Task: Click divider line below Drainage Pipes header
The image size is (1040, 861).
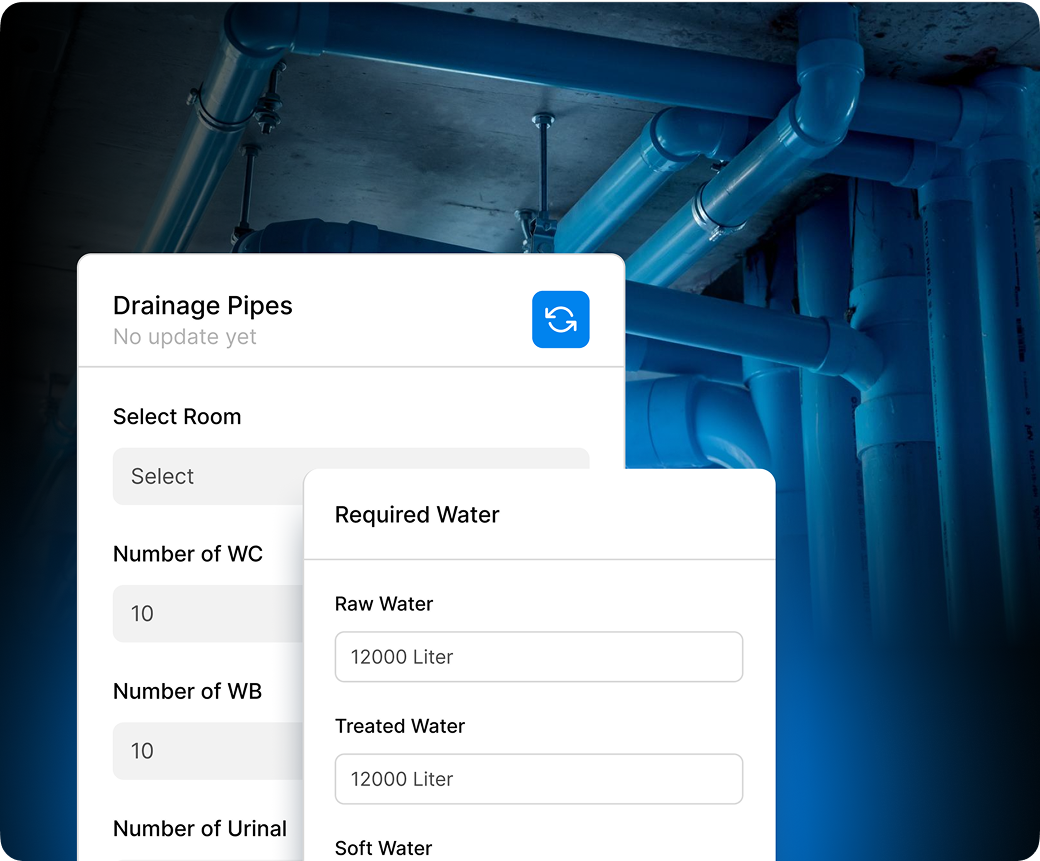Action: tap(350, 367)
